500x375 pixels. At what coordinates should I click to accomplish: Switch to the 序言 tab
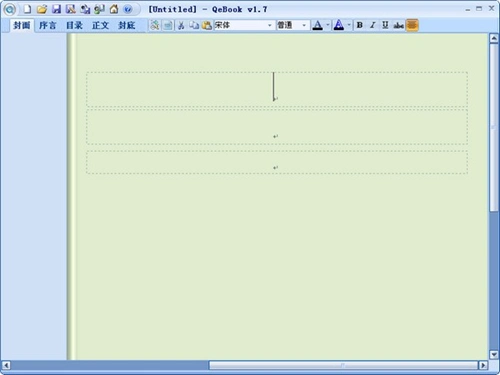pyautogui.click(x=47, y=25)
